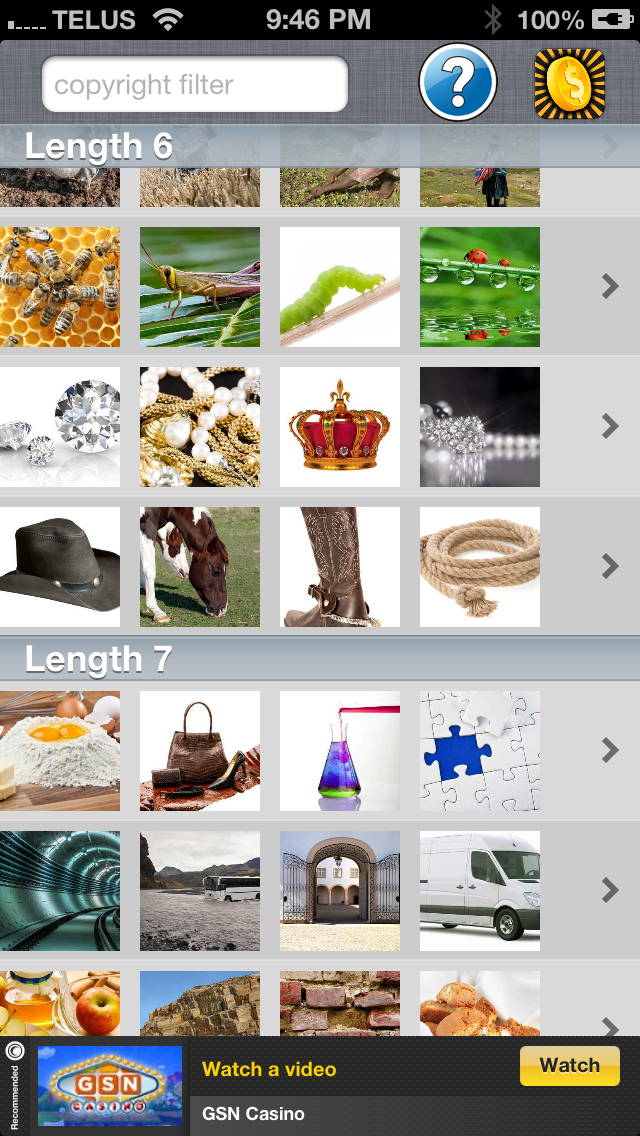This screenshot has height=1136, width=640.
Task: Tap the coiled rope picture
Action: [480, 567]
